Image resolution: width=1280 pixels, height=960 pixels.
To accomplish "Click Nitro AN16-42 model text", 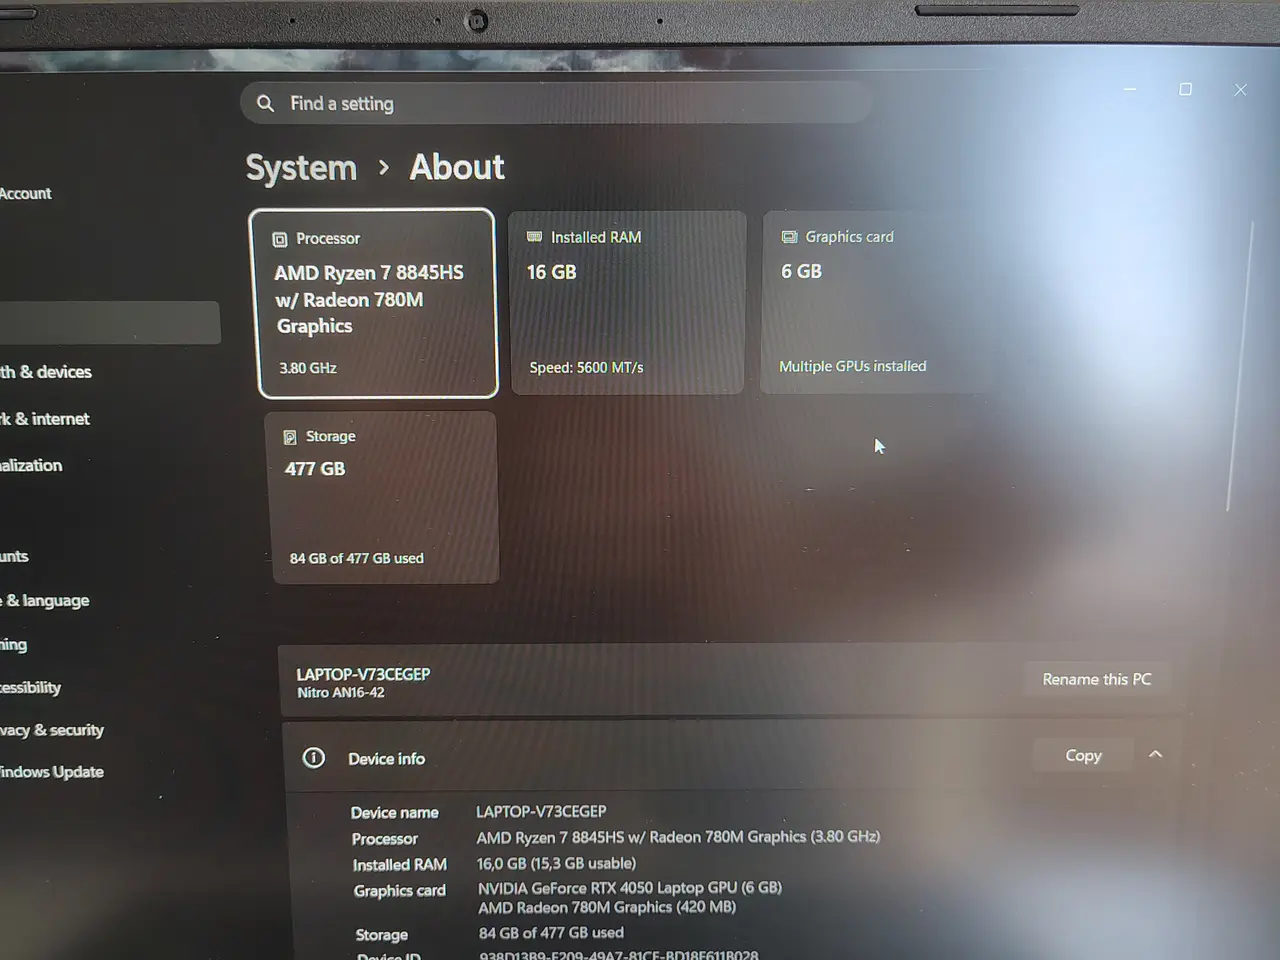I will pos(340,692).
